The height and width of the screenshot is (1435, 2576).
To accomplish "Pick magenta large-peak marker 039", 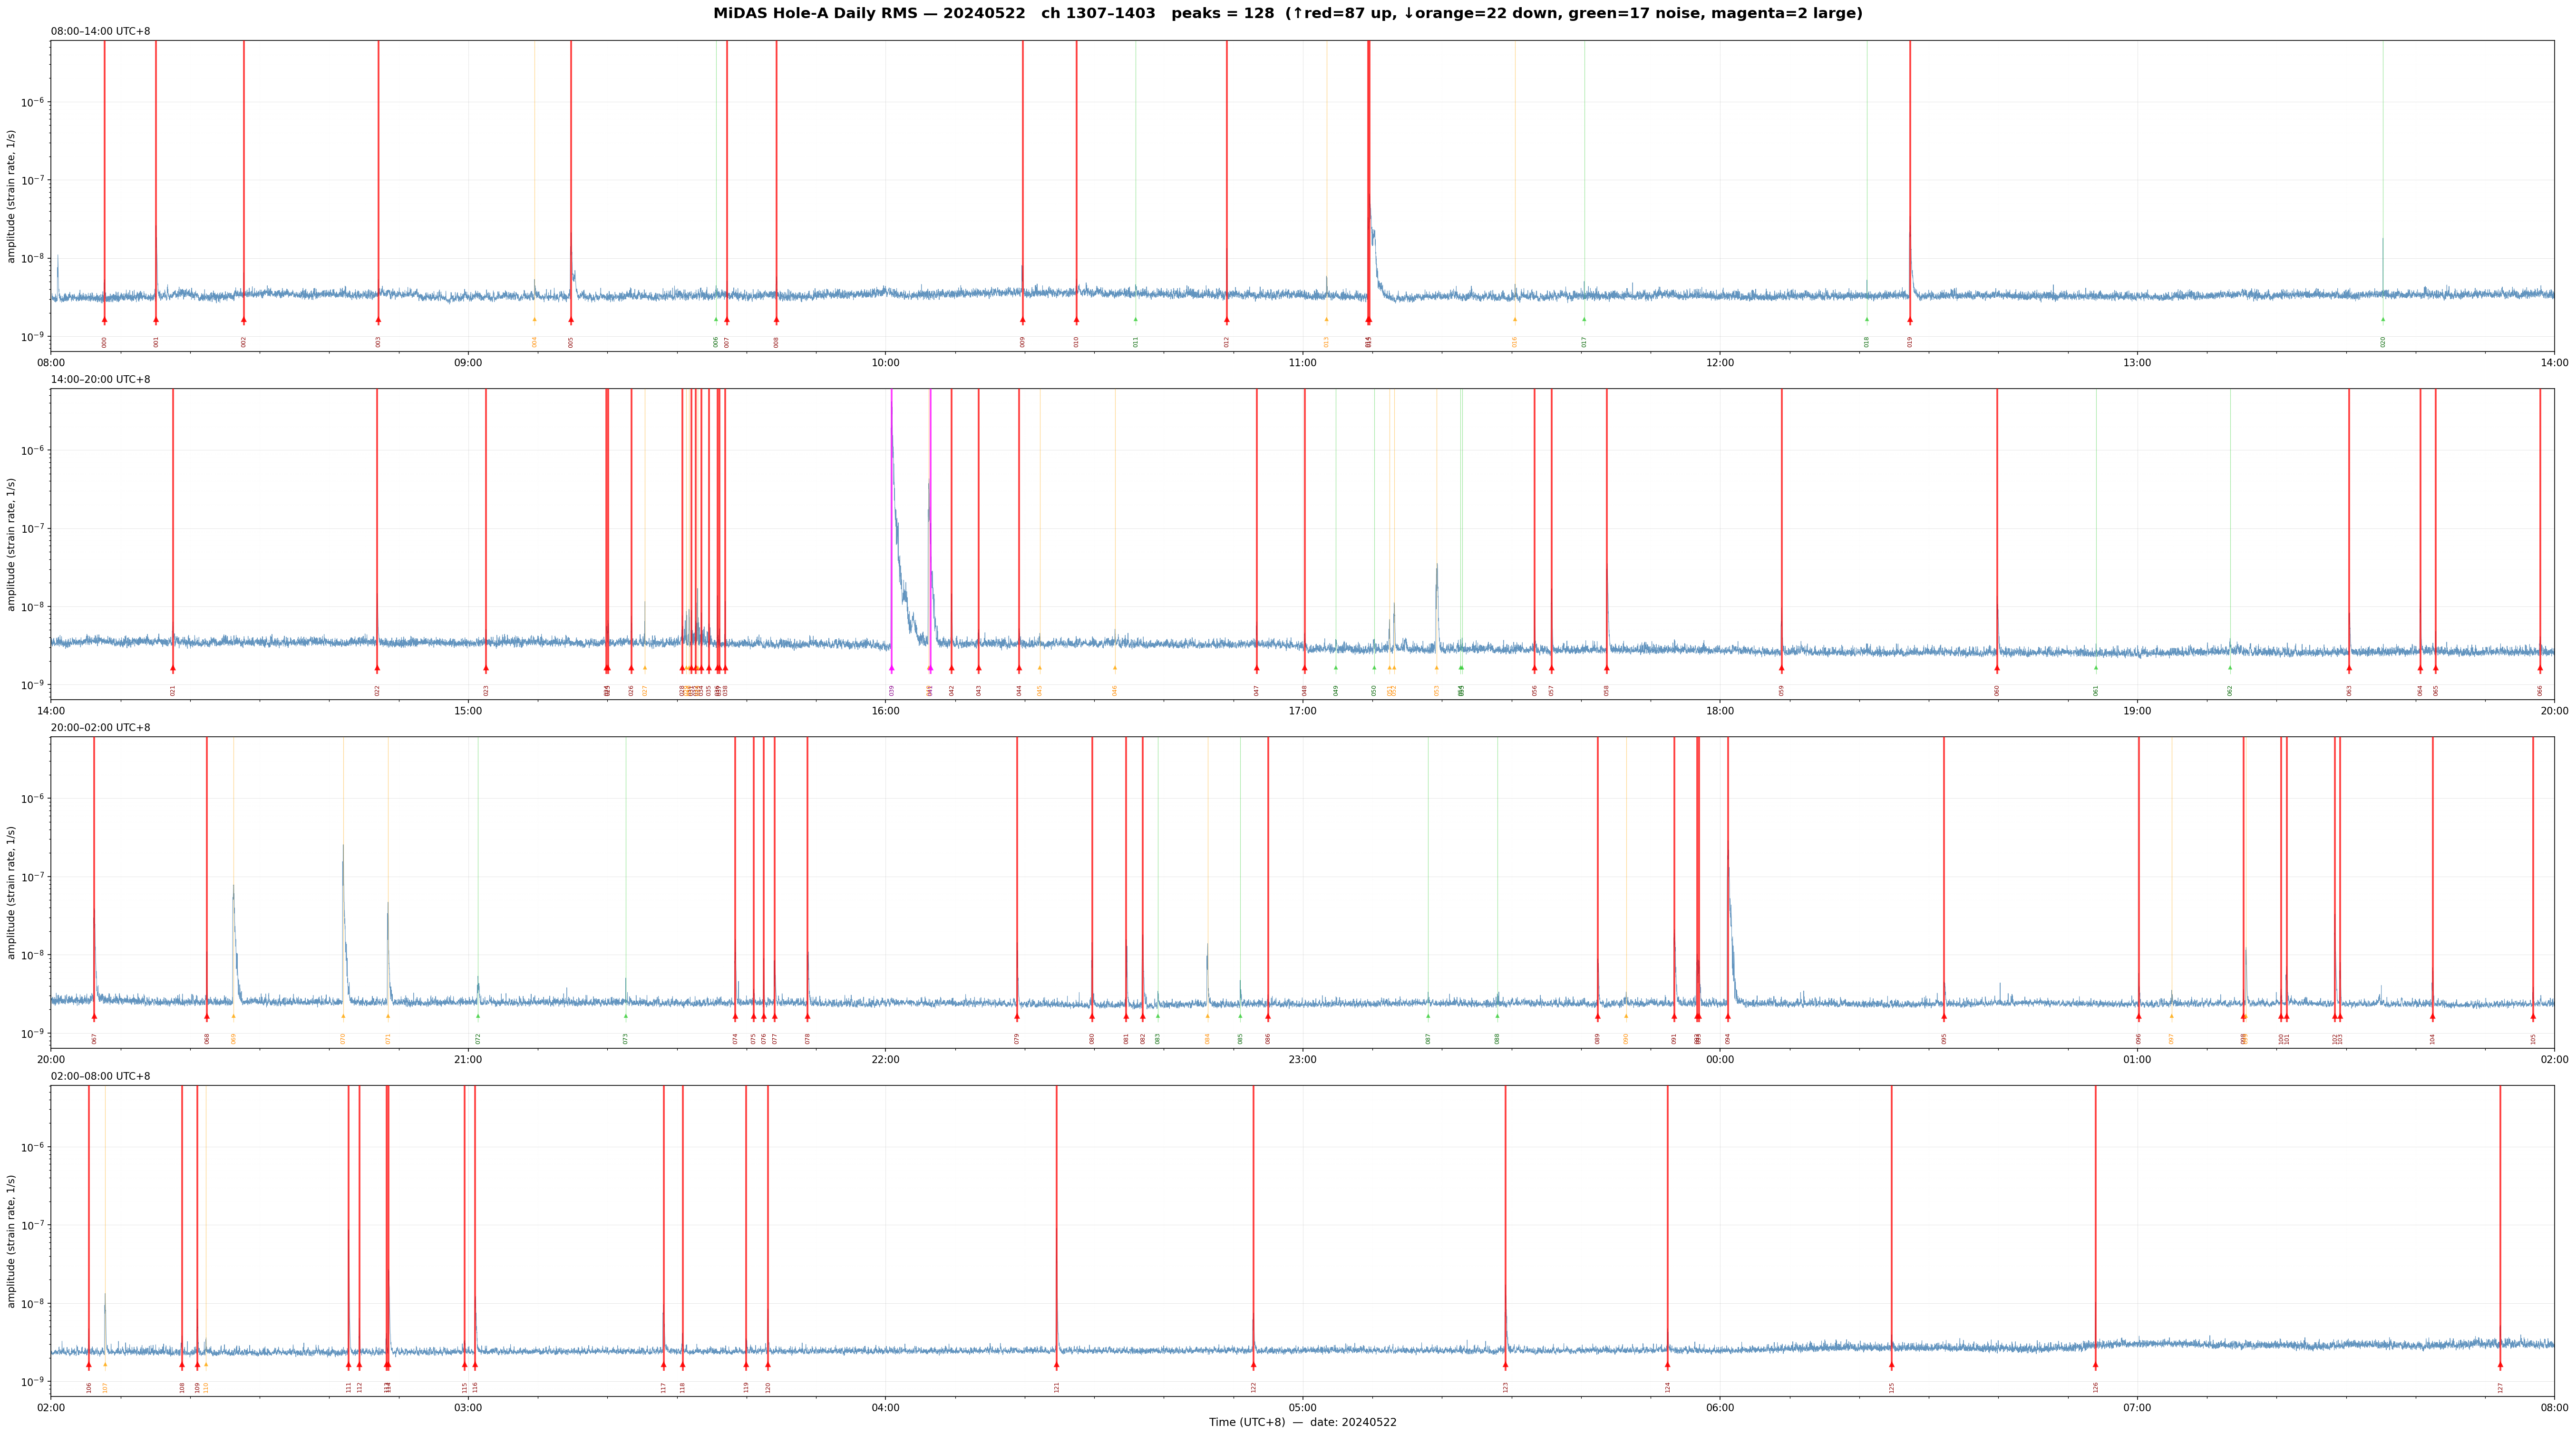I will tap(891, 668).
